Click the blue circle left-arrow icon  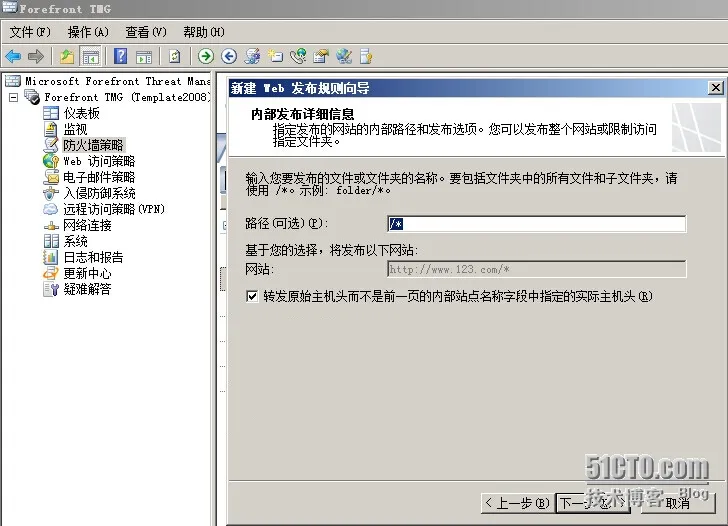pos(229,57)
